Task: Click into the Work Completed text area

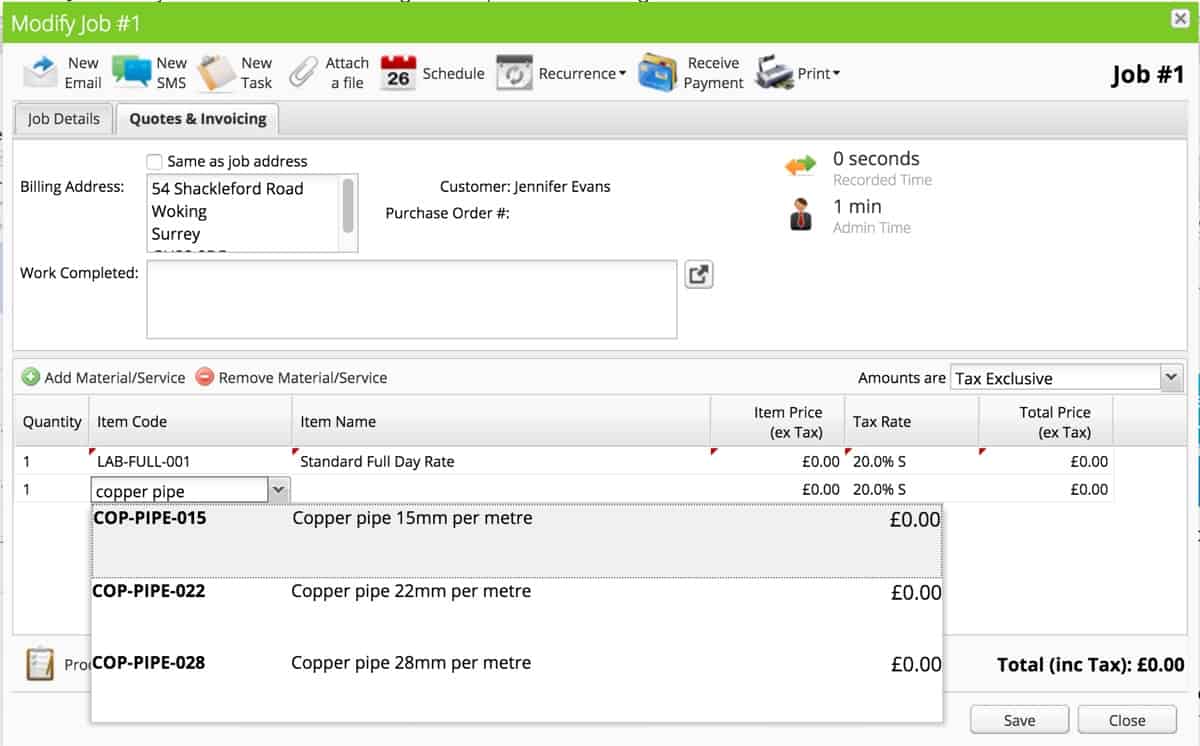Action: click(412, 299)
